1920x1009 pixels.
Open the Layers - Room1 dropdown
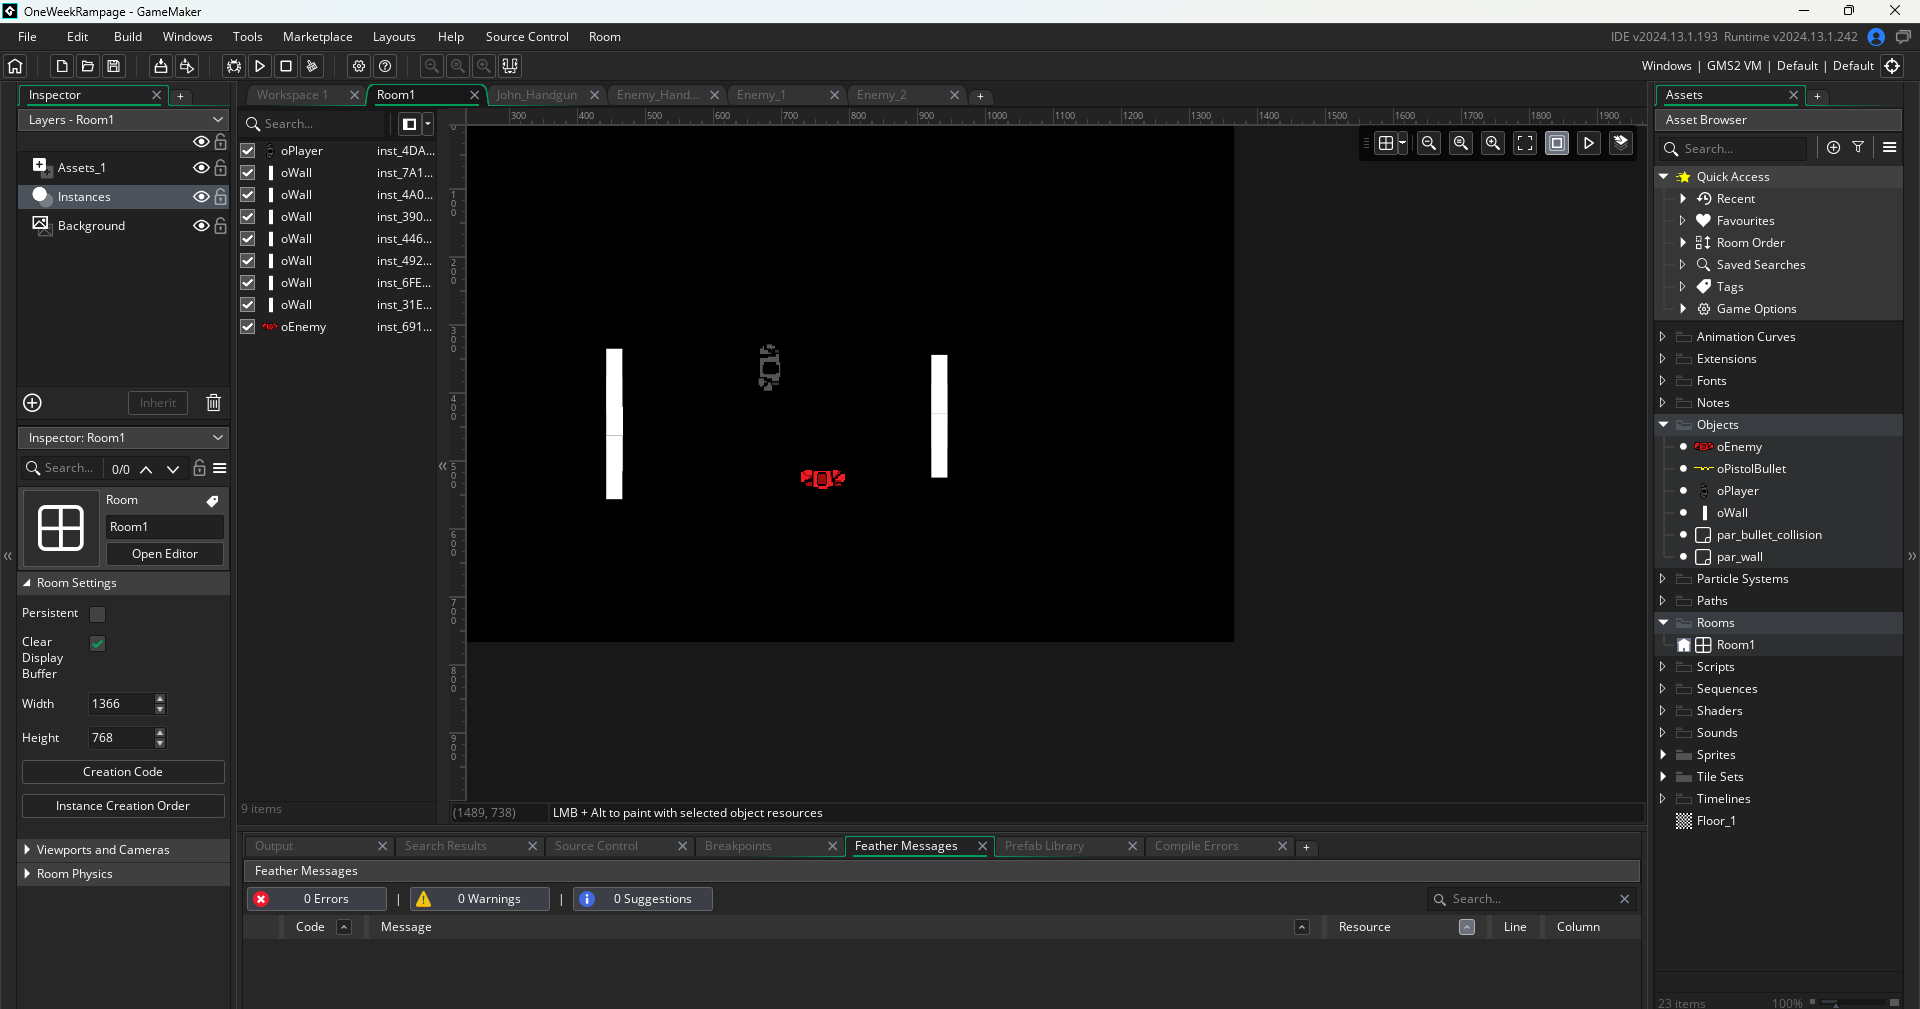(x=123, y=120)
